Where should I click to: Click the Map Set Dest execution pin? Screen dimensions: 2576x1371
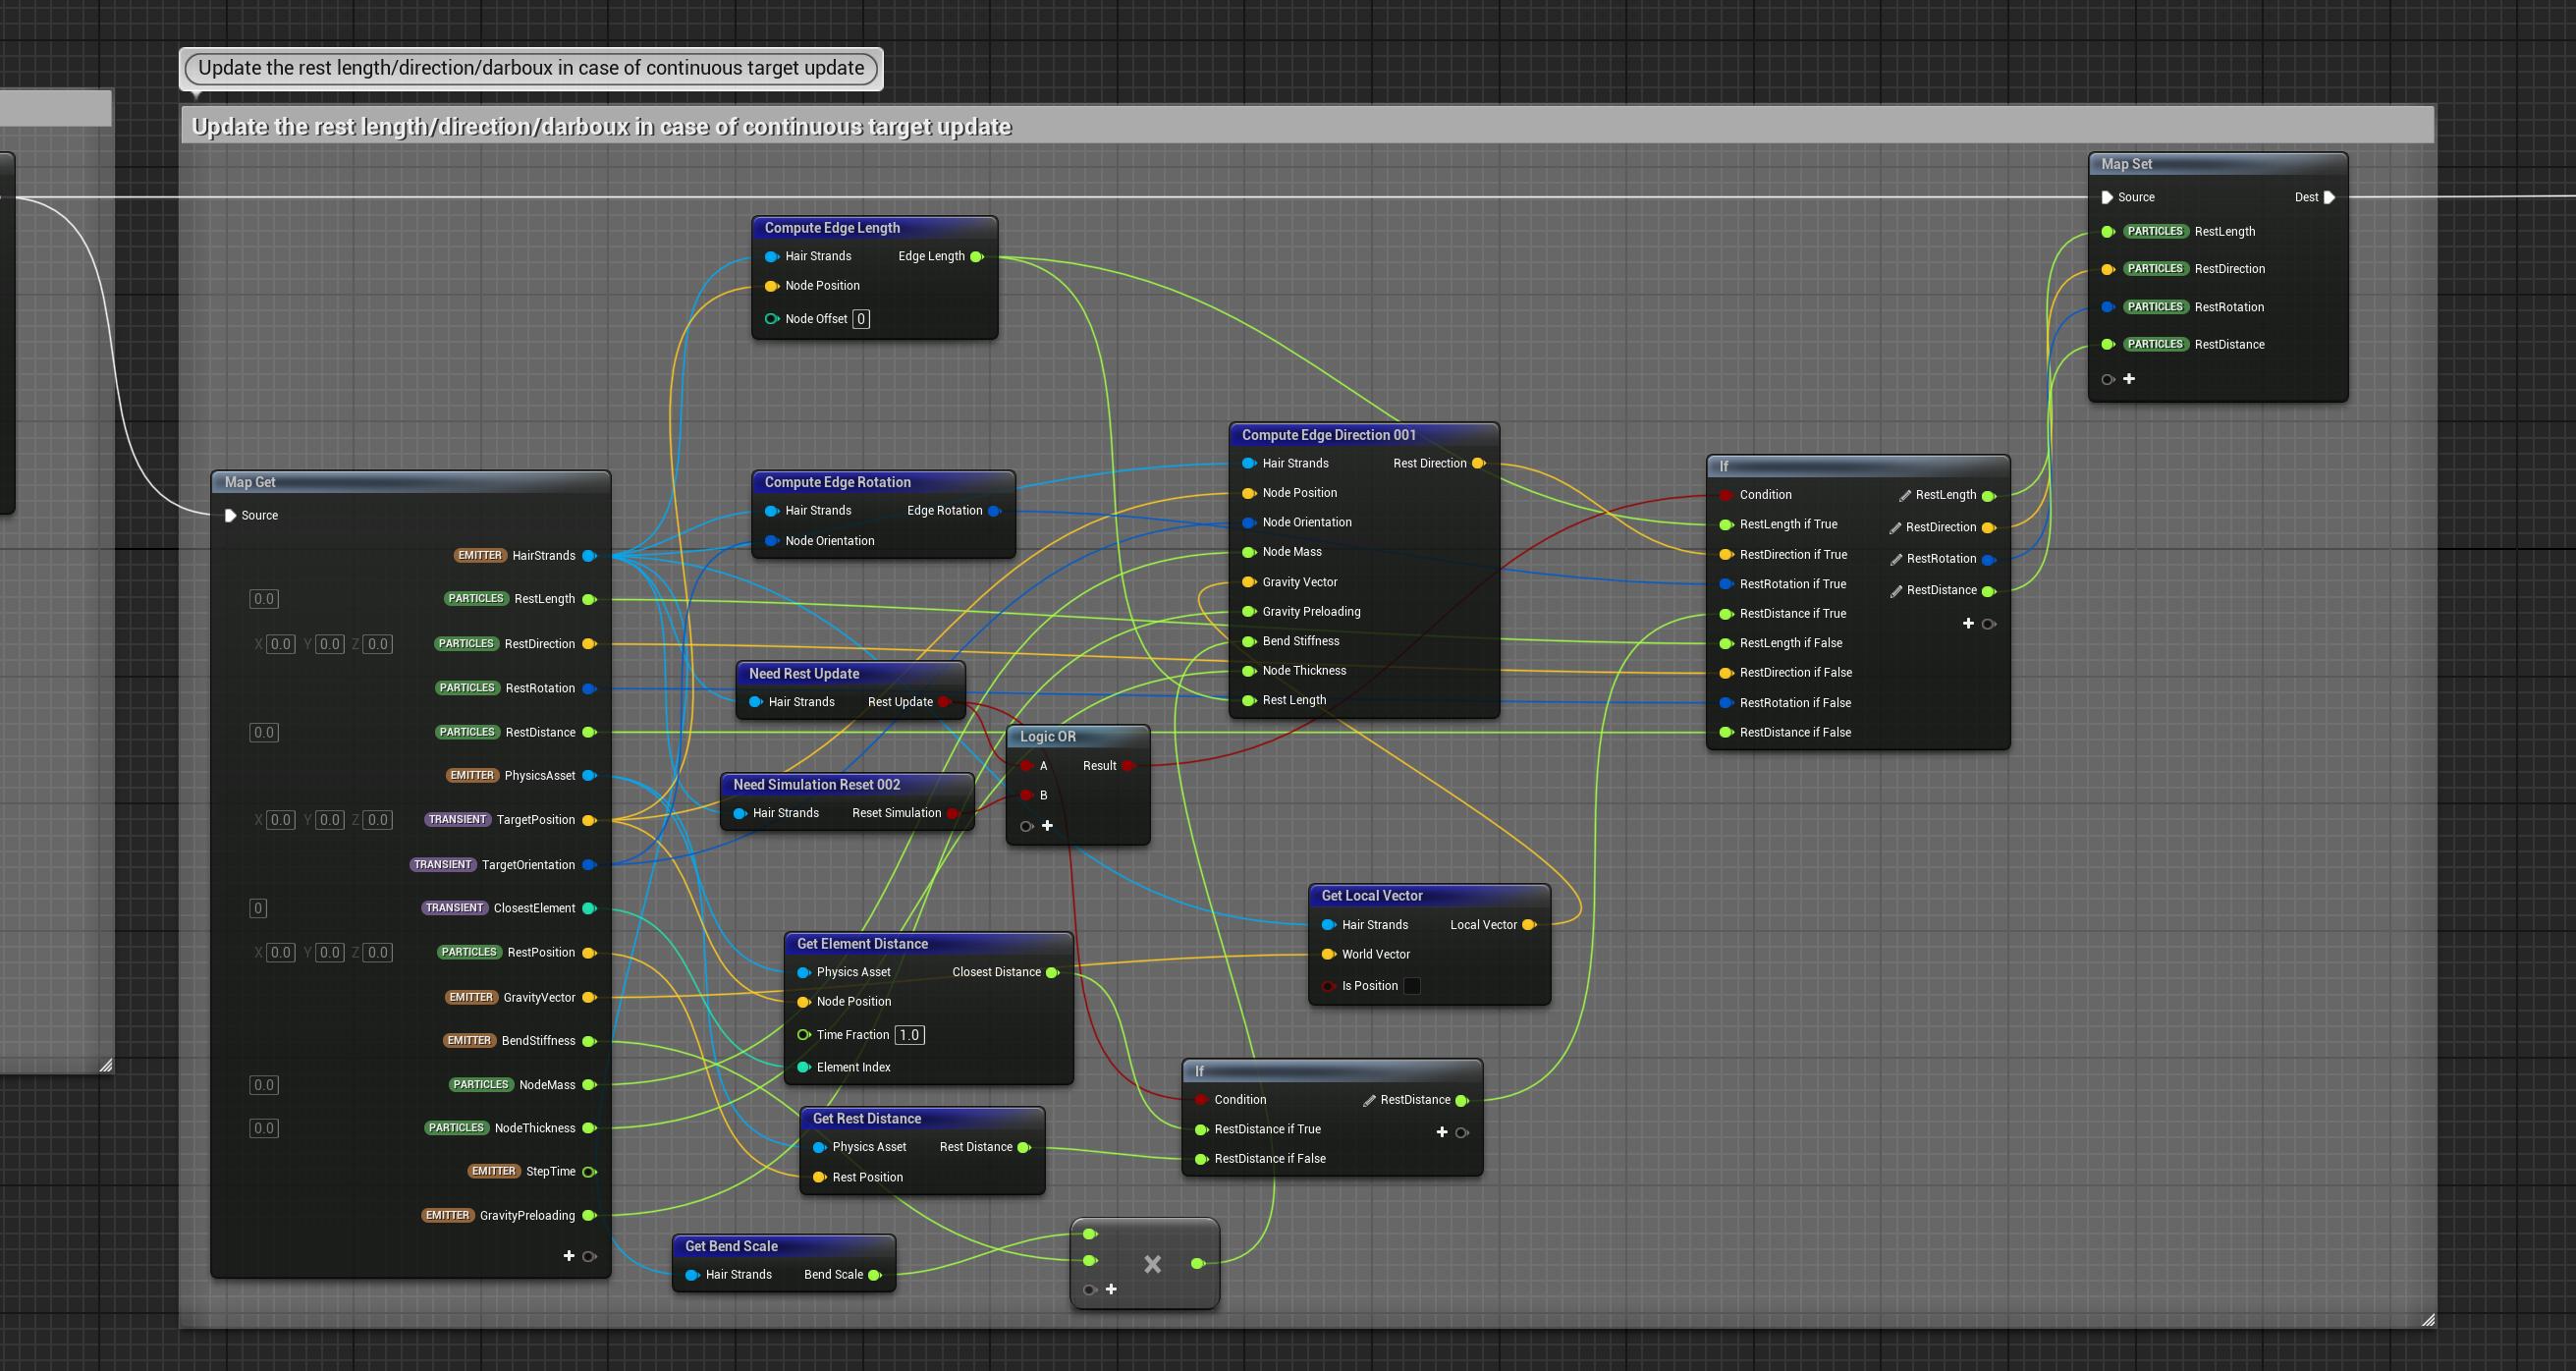(2329, 197)
